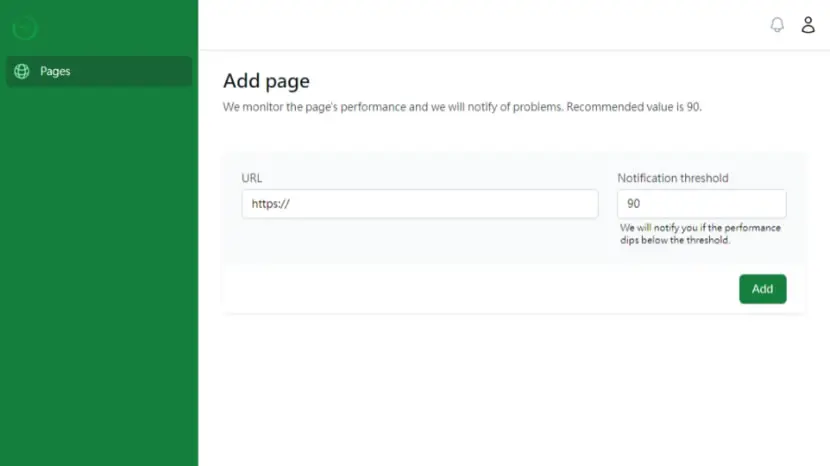Screen dimensions: 830x466
Task: Click the Recommended value is 90 sentence
Action: (x=634, y=107)
